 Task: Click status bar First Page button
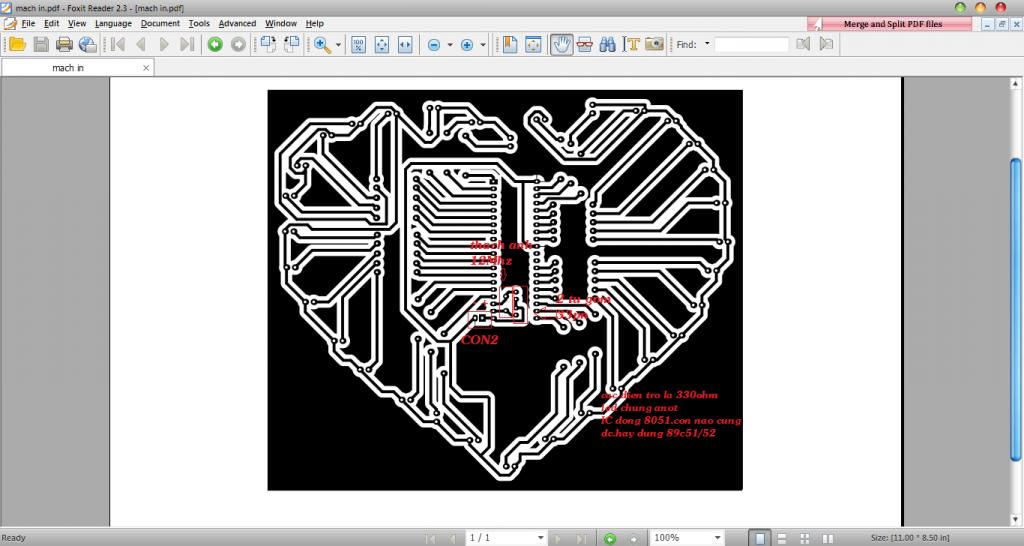(430, 538)
